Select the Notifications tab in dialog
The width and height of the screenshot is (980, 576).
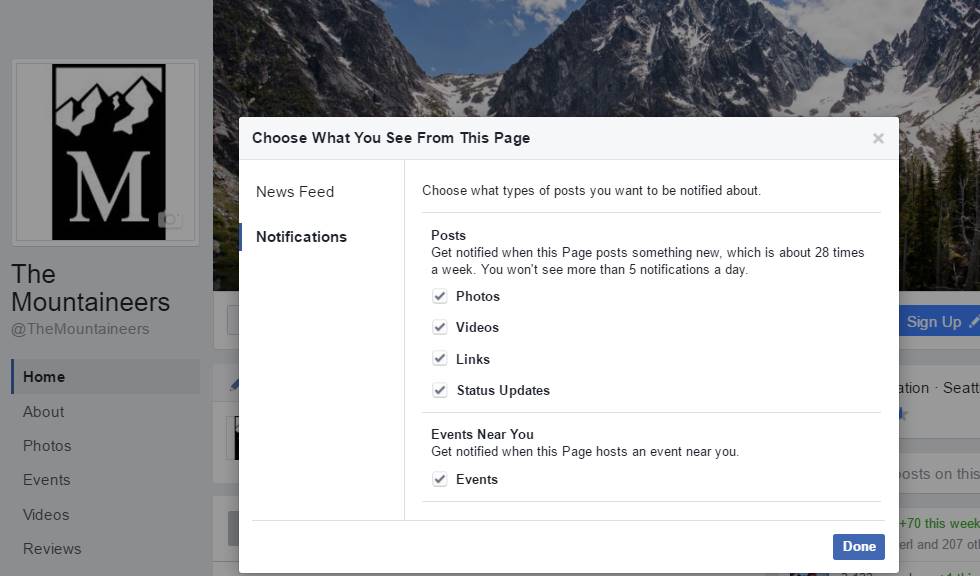(x=301, y=237)
